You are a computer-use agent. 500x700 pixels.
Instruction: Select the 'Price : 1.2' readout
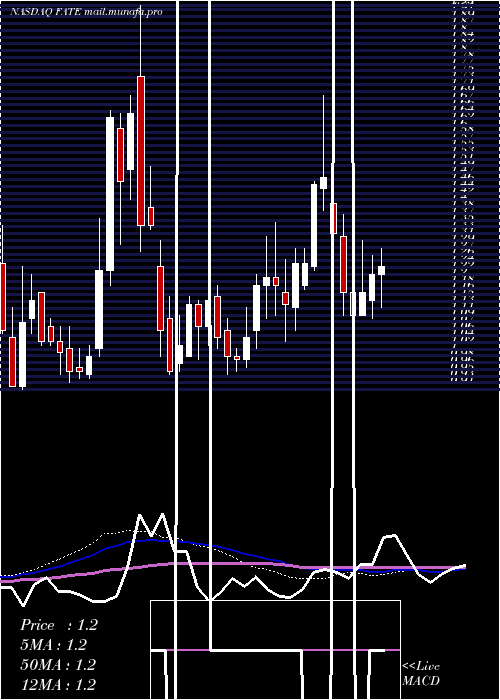[x=58, y=625]
